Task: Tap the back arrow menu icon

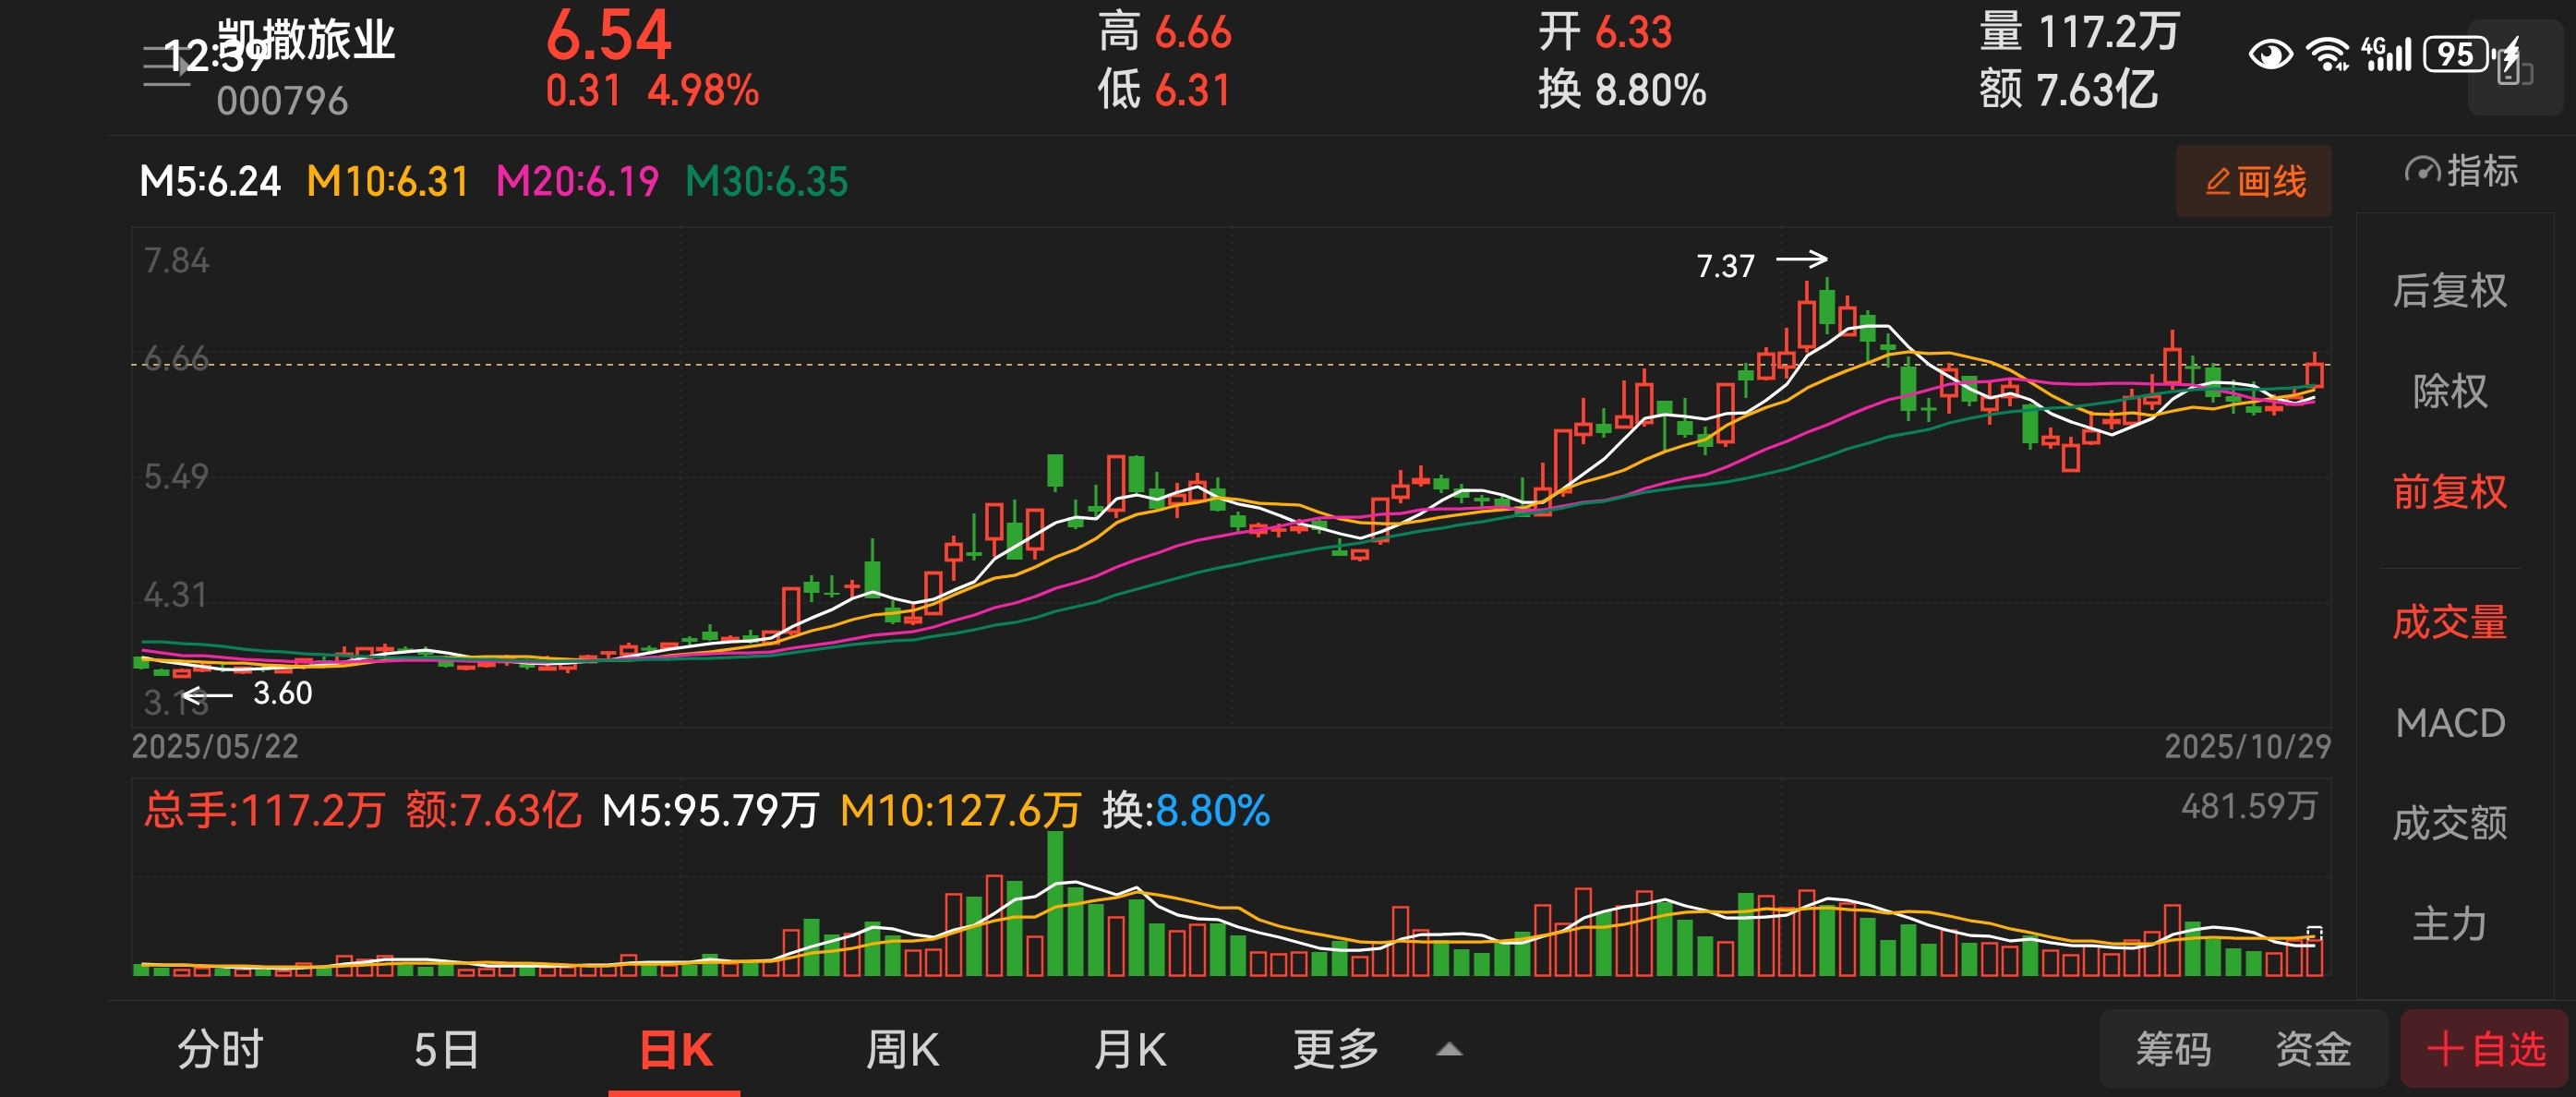Action: 167,67
